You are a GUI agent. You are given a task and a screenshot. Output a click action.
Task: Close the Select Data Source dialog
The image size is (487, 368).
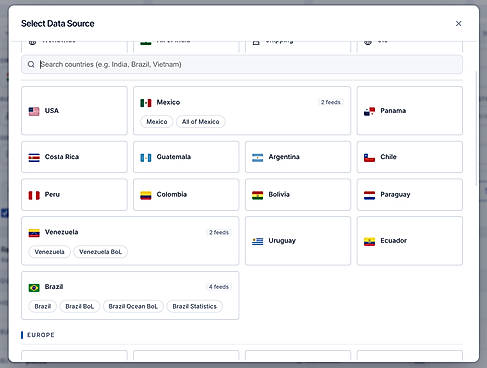click(458, 23)
